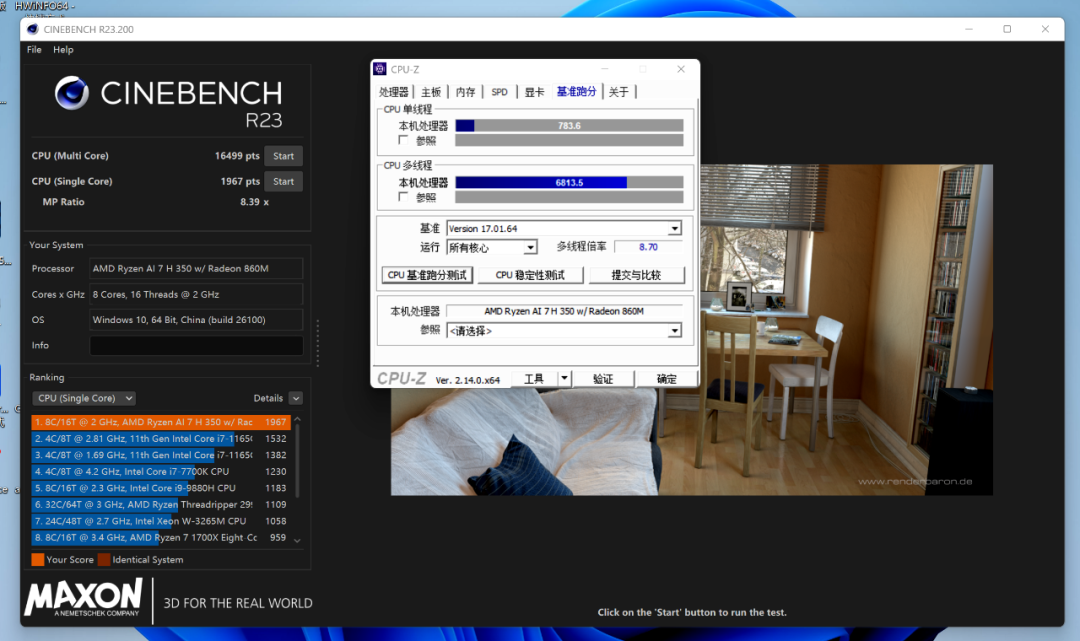Select the 基准跑分 tab in CPU-Z

576,92
